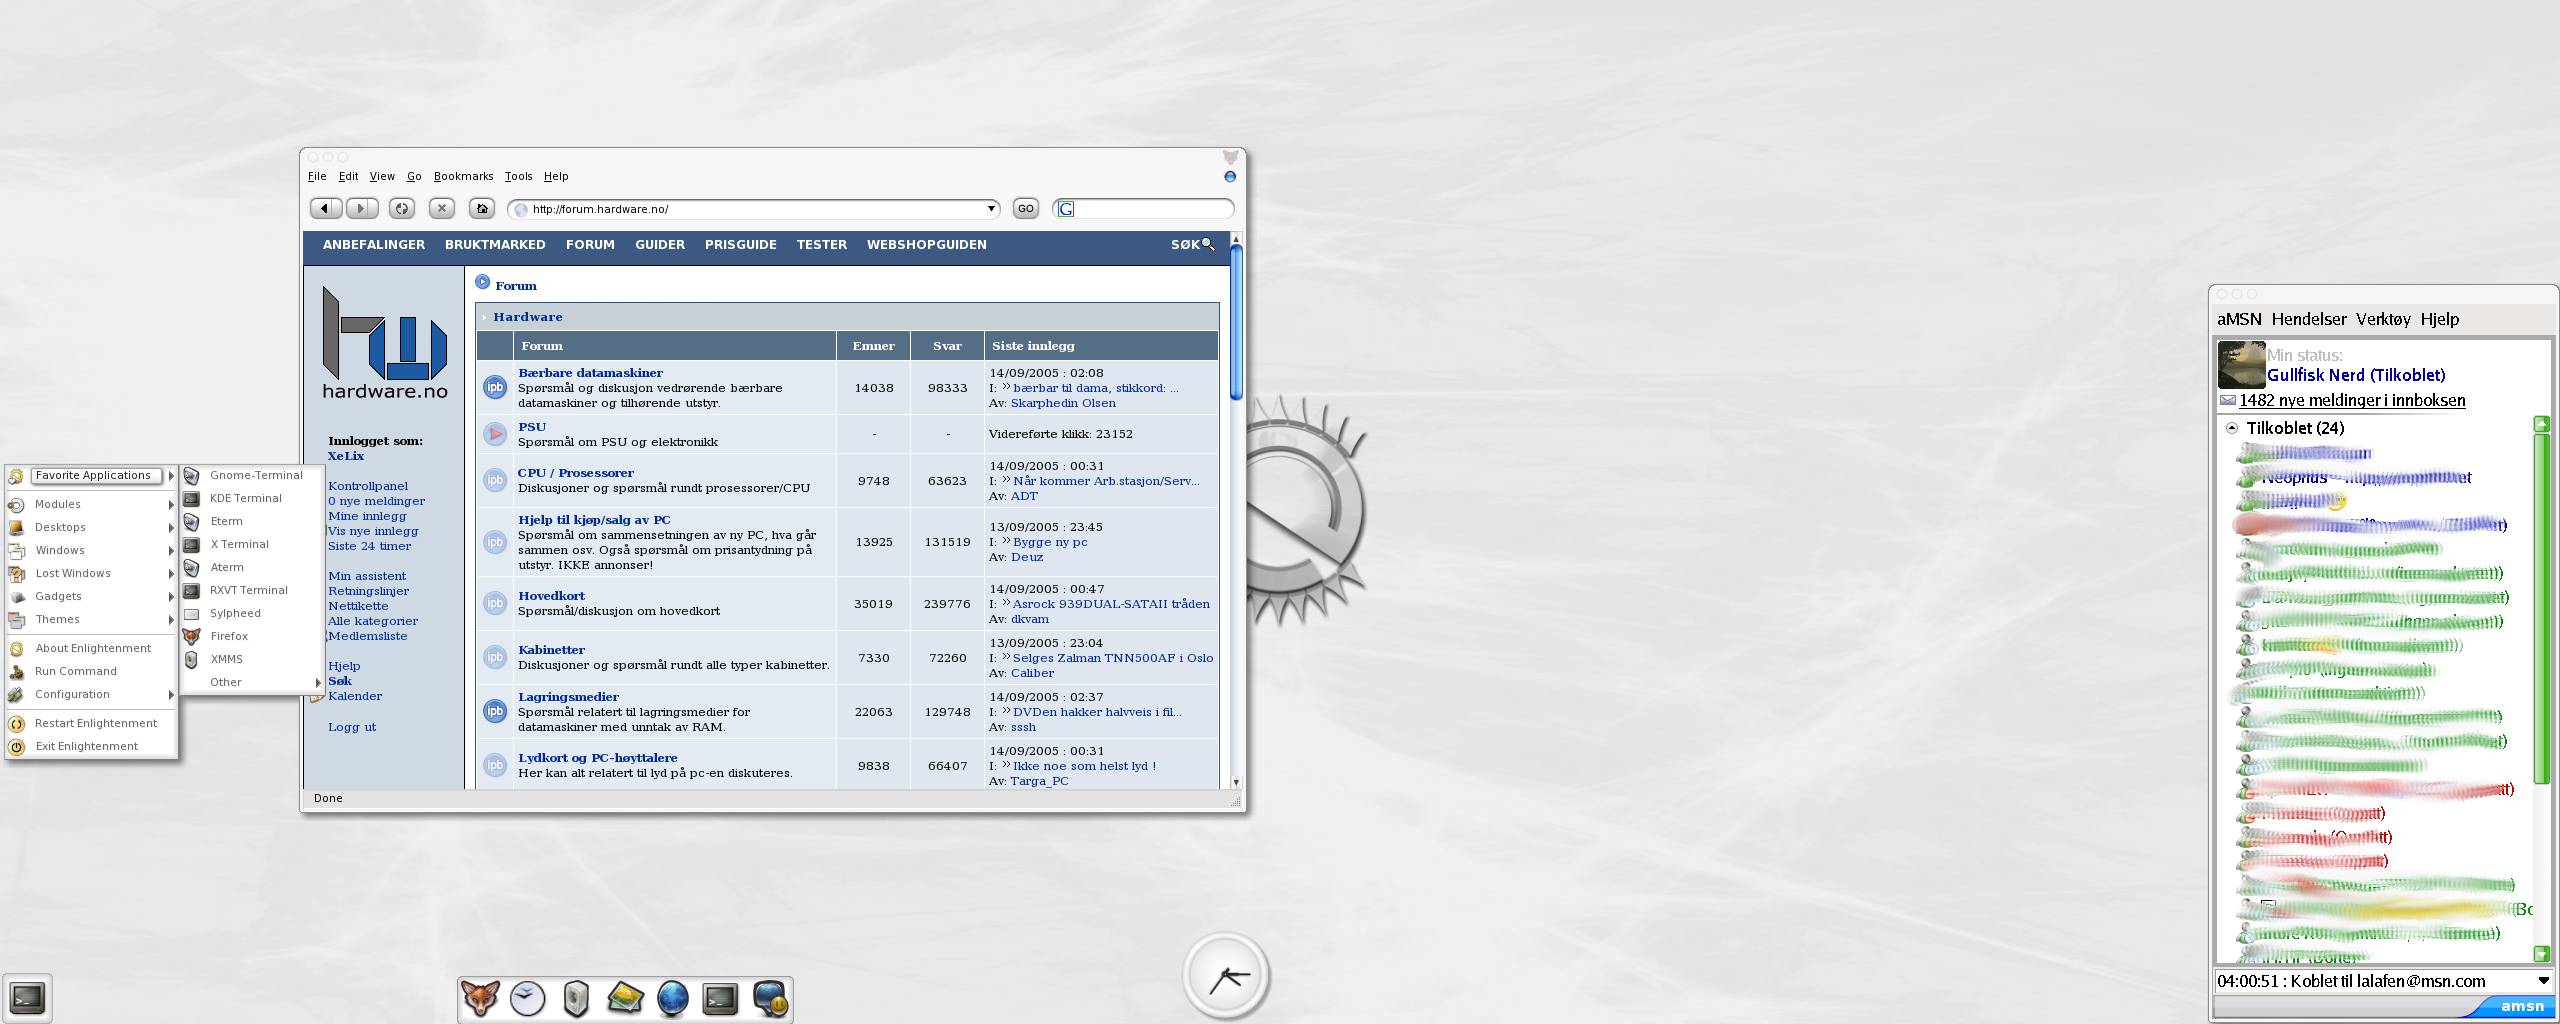Expand the Other submenu in applications list
2560x1024 pixels.
pos(253,682)
